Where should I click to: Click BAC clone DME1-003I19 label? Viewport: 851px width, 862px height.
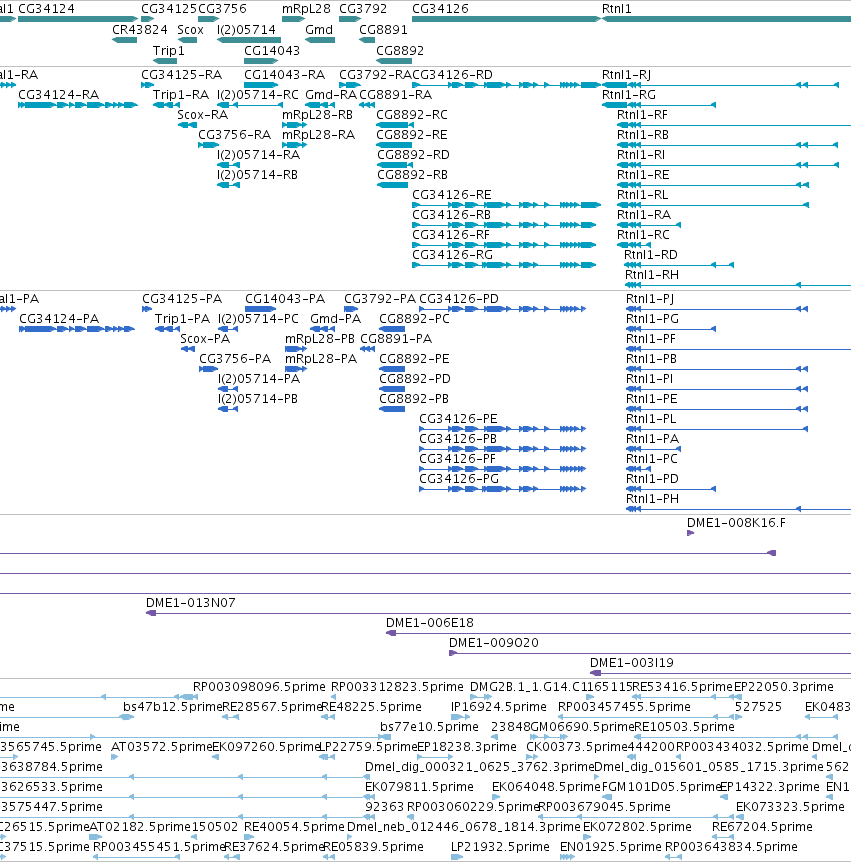(632, 663)
